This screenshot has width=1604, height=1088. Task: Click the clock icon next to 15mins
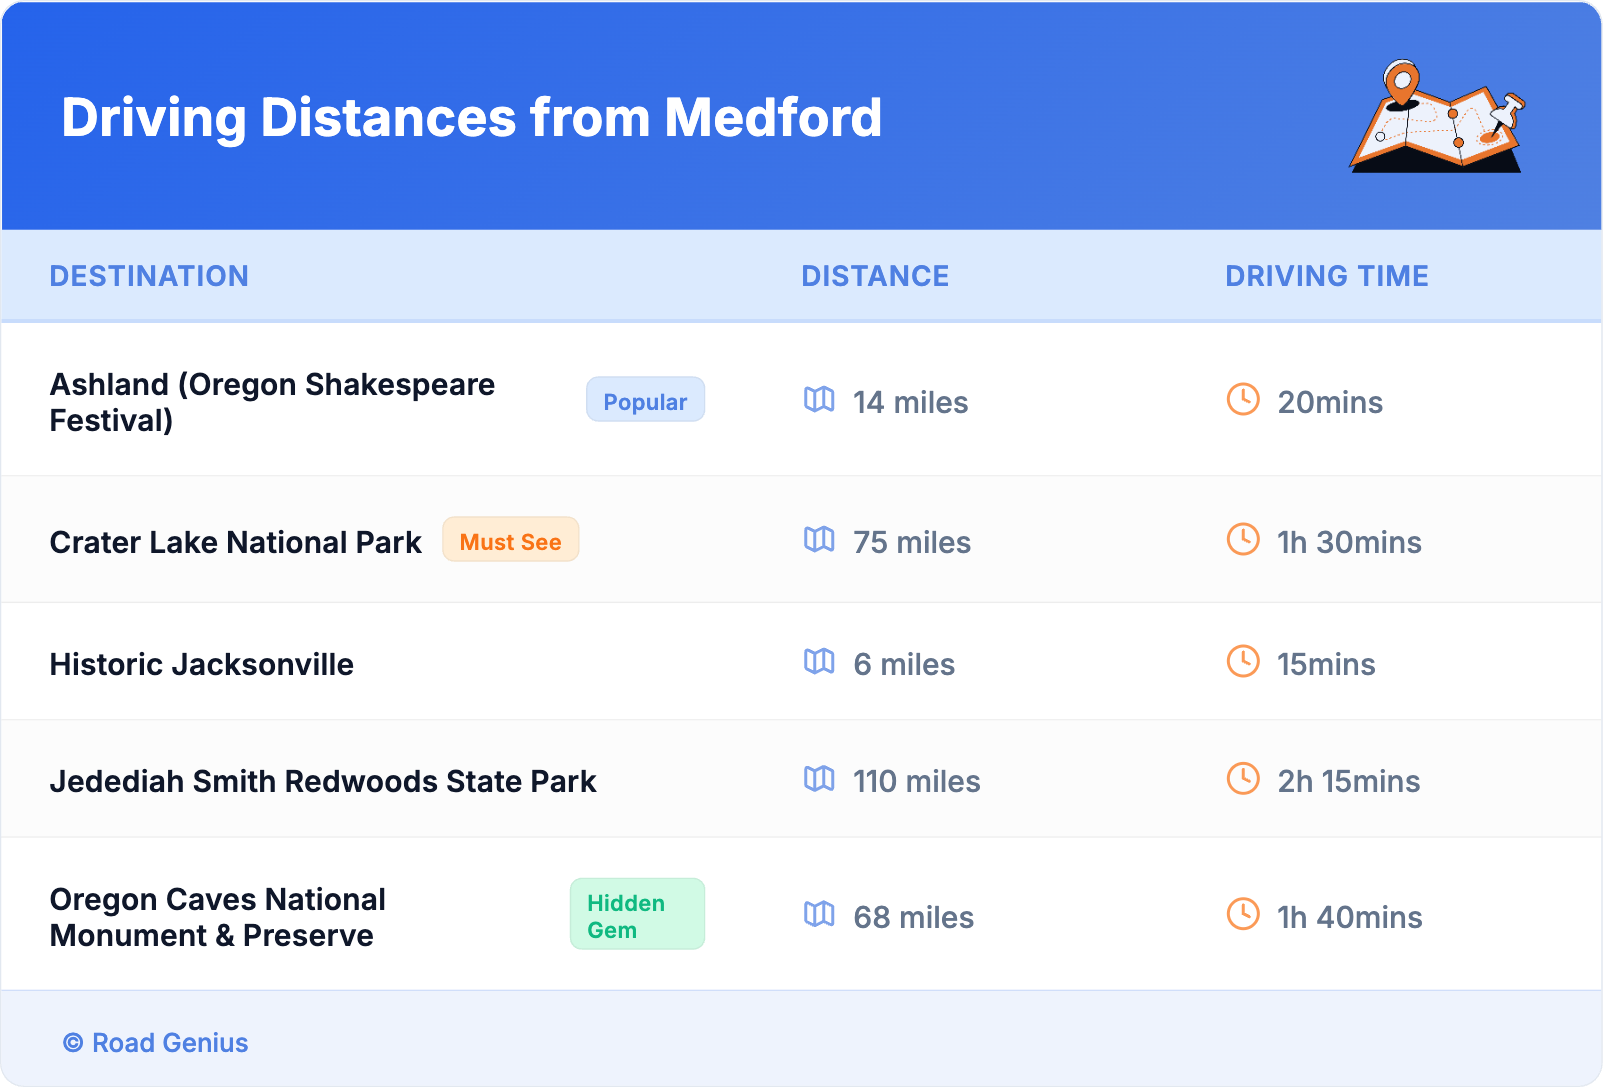tap(1243, 662)
